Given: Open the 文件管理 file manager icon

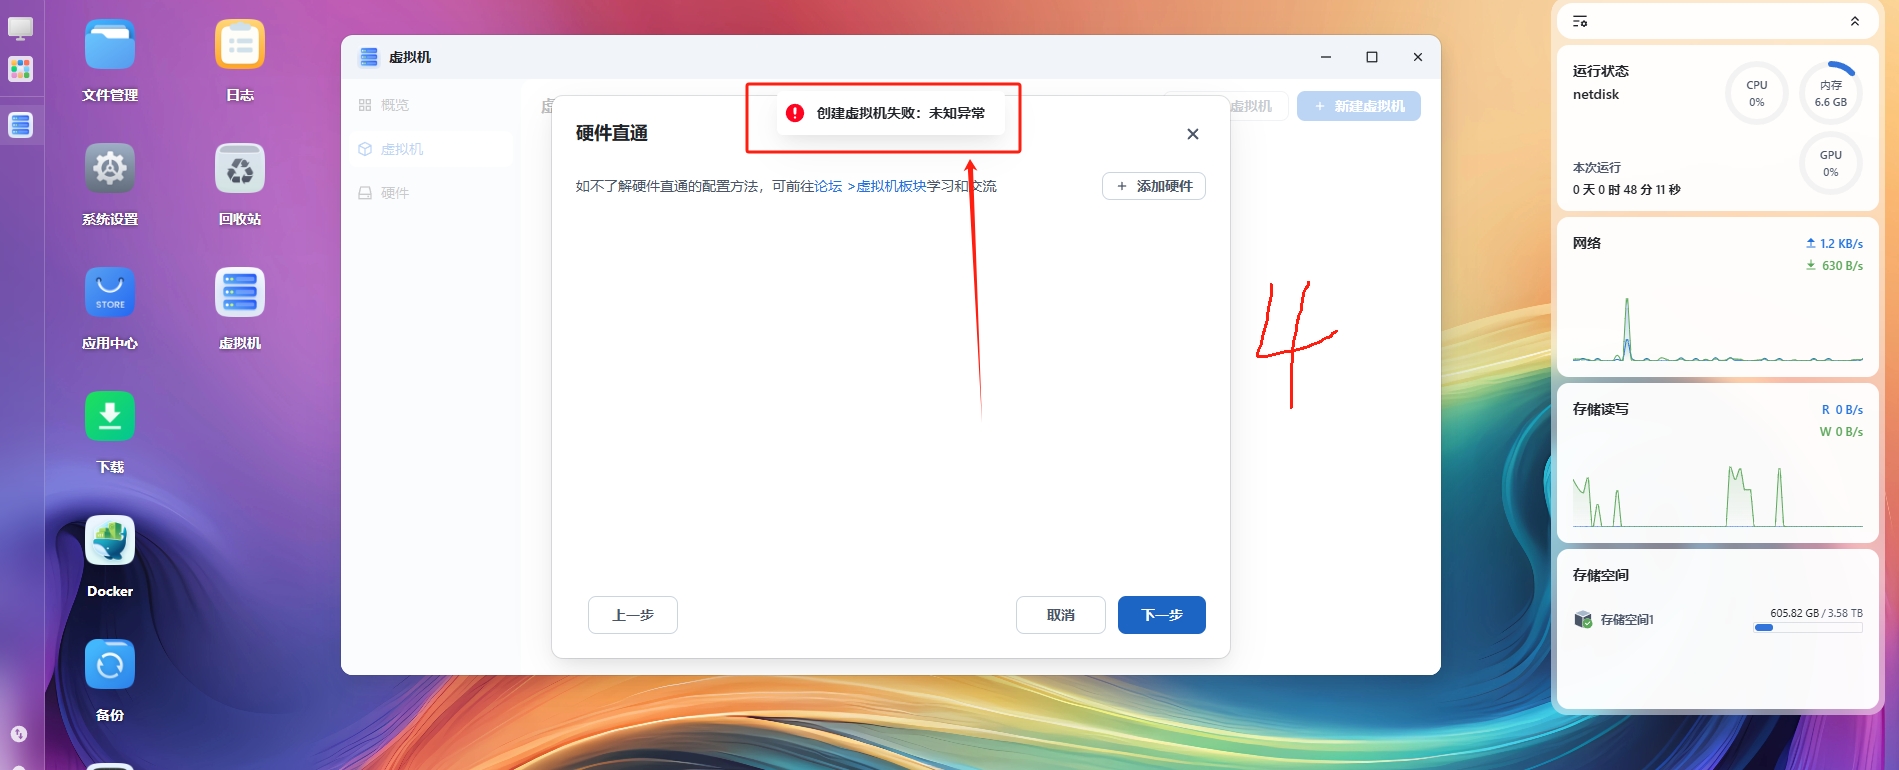Looking at the screenshot, I should (110, 46).
